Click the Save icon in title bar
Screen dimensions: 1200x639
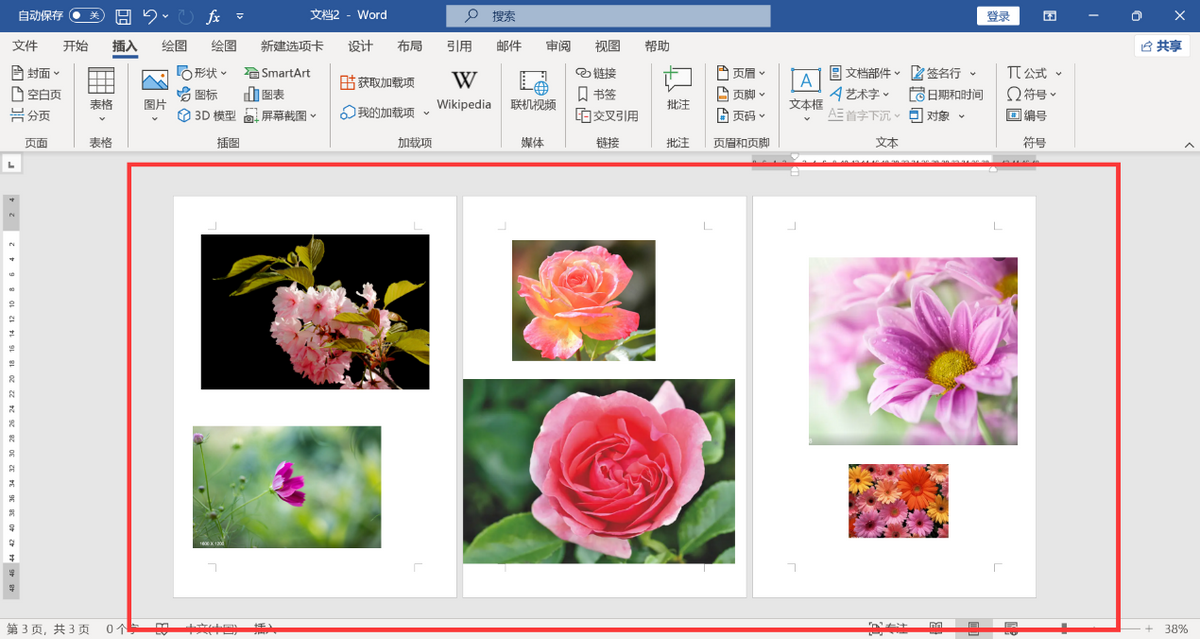[123, 16]
